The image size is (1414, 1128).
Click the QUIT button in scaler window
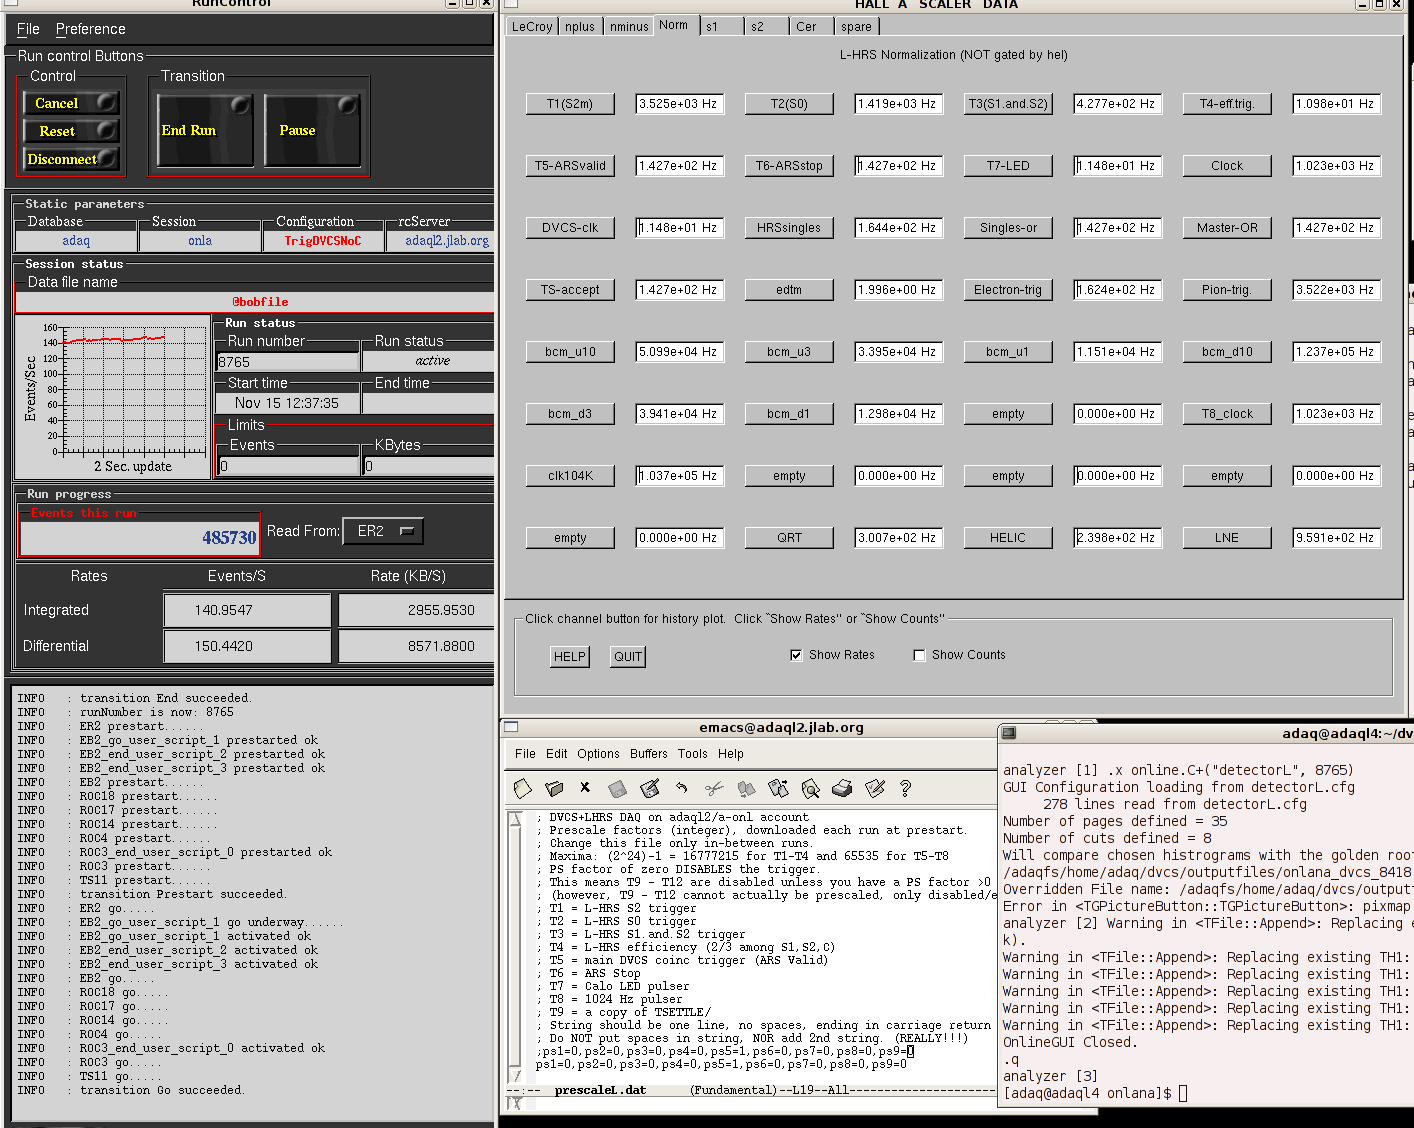(x=628, y=657)
